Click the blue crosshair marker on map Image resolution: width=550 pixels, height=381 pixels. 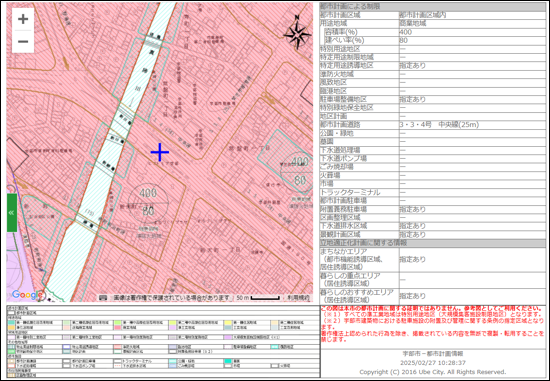(160, 152)
